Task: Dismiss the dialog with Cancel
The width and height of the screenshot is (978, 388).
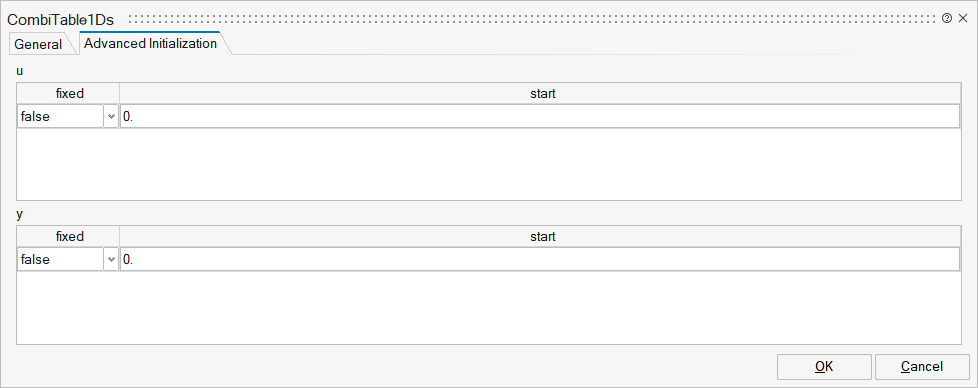Action: pyautogui.click(x=922, y=367)
